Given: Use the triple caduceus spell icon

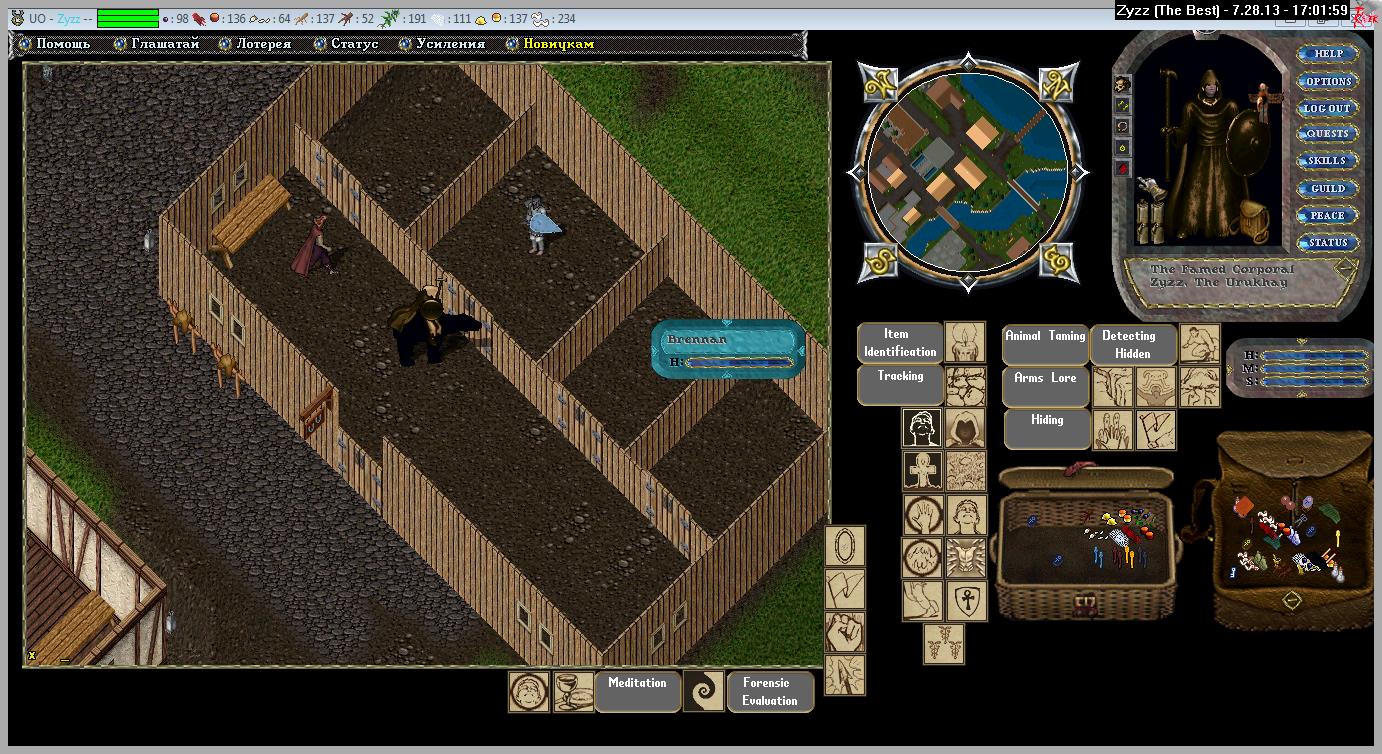Looking at the screenshot, I should [x=943, y=644].
